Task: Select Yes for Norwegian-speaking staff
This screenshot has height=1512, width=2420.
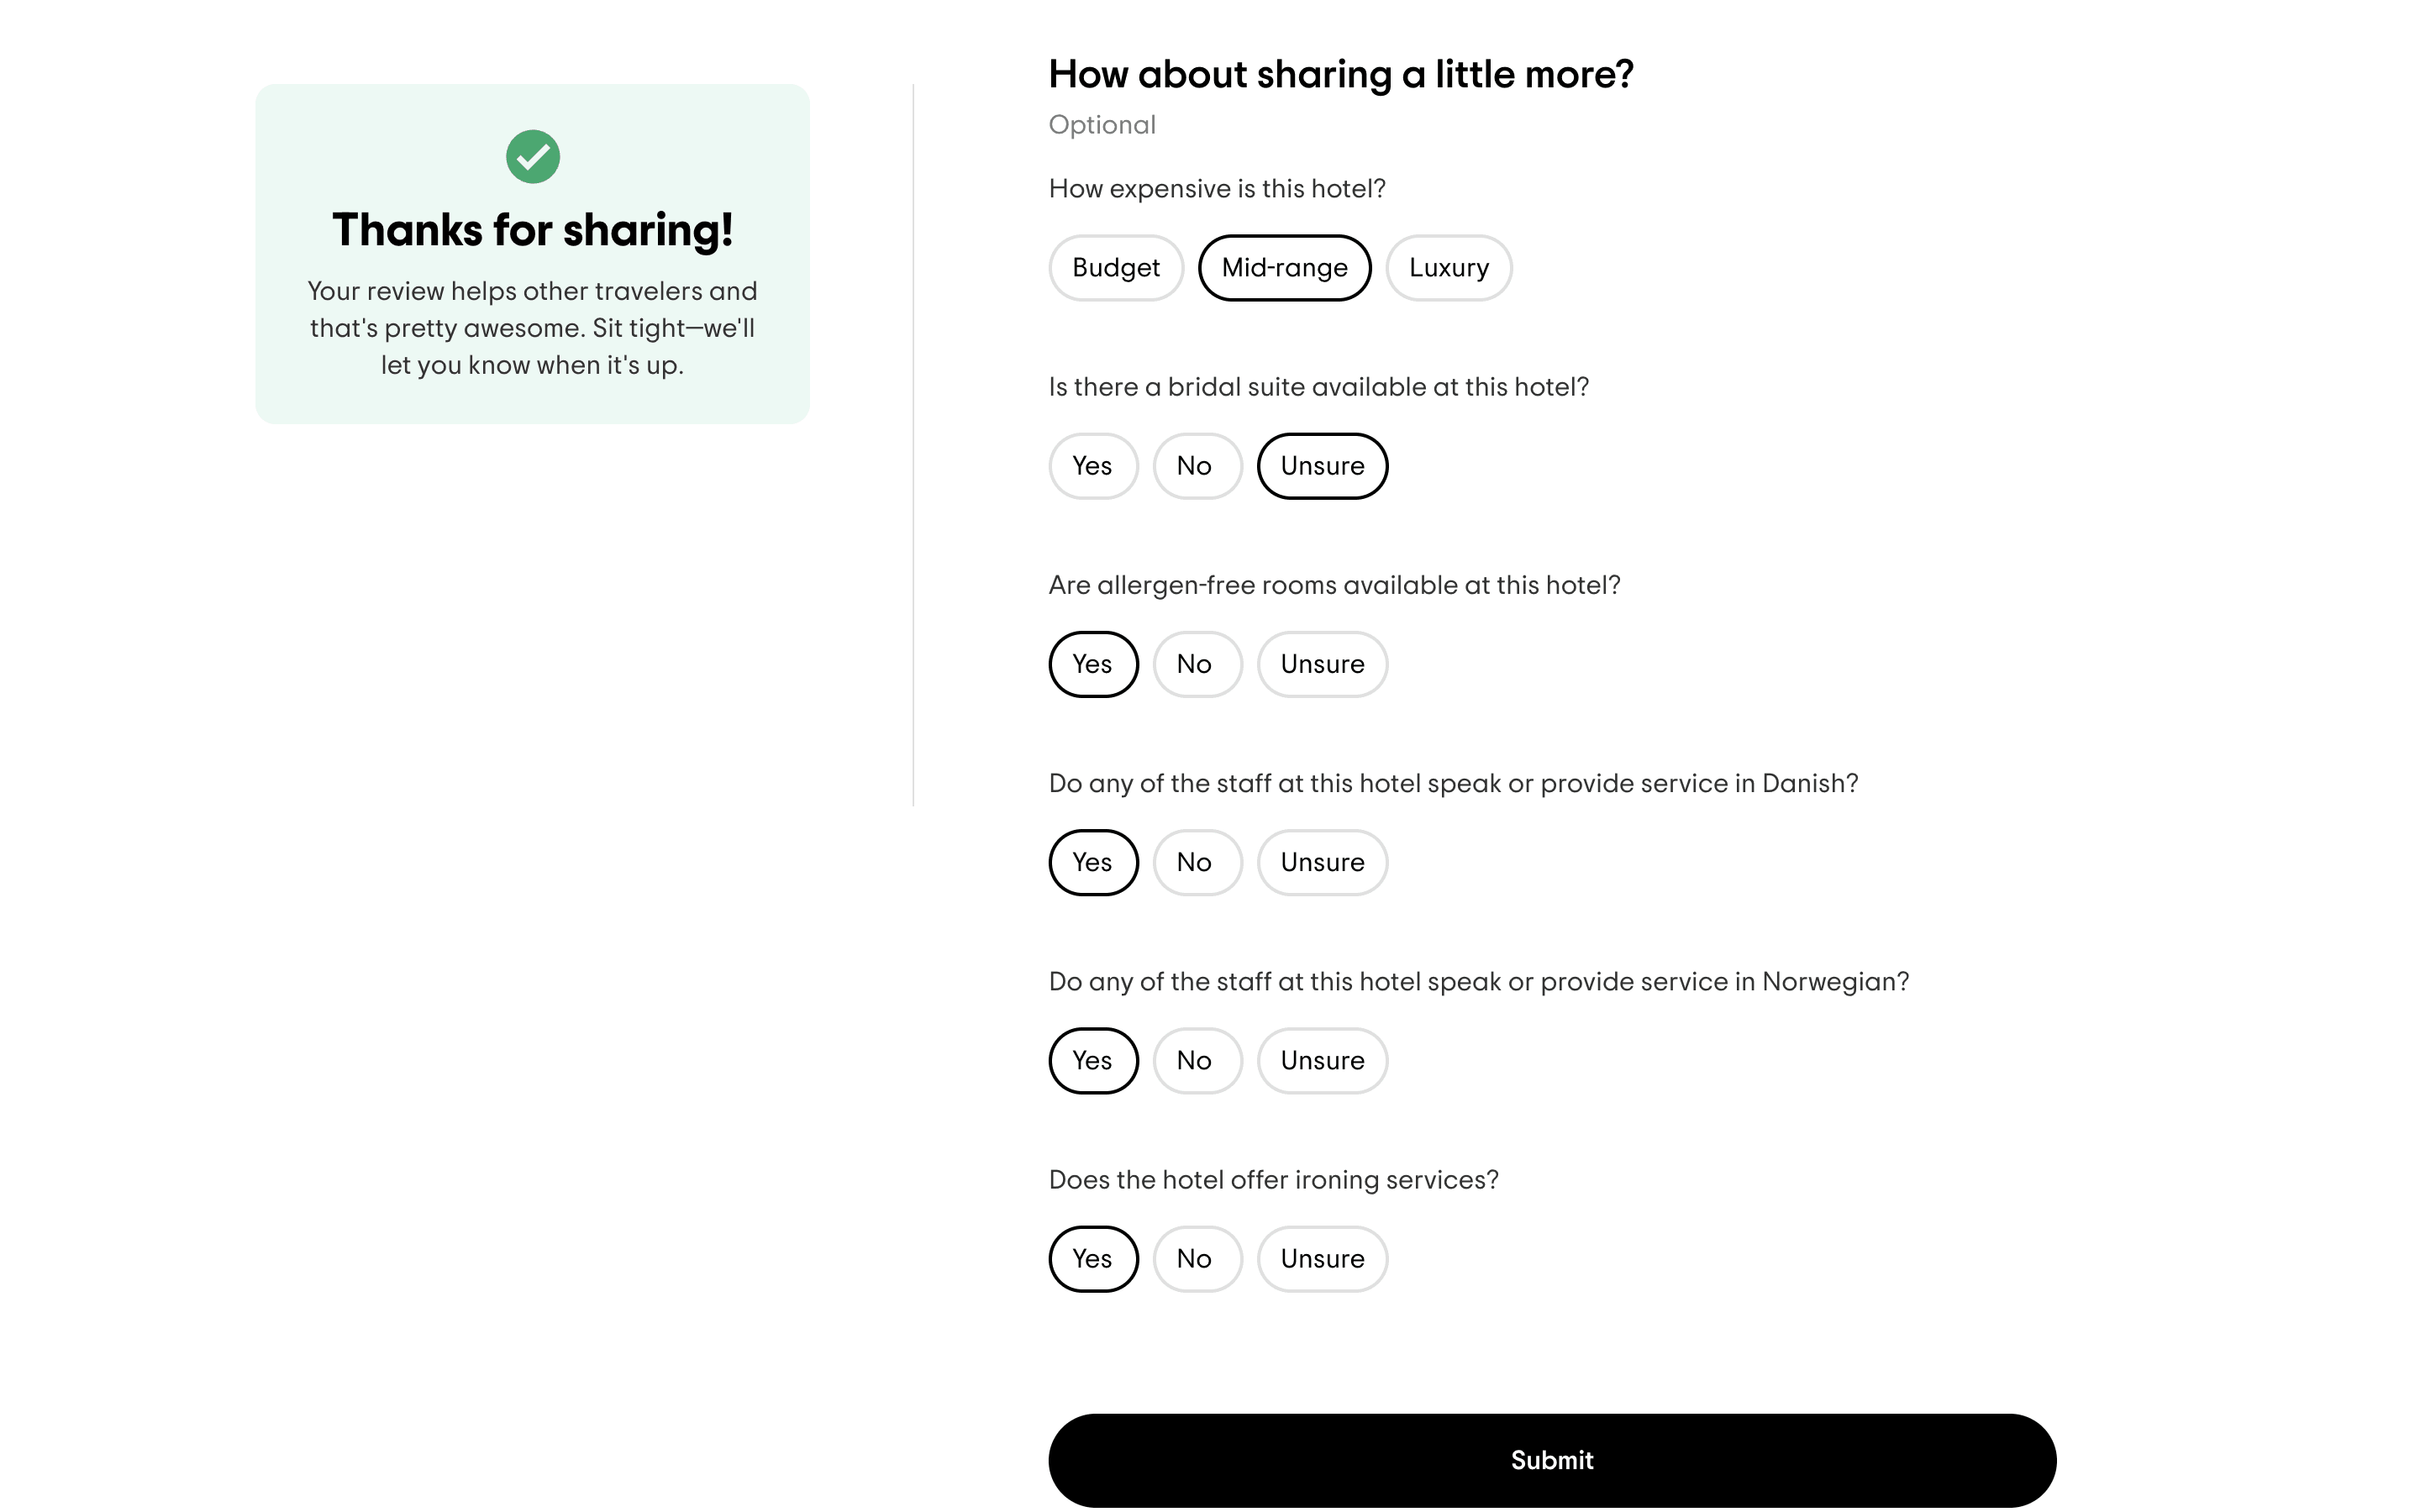Action: click(x=1092, y=1060)
